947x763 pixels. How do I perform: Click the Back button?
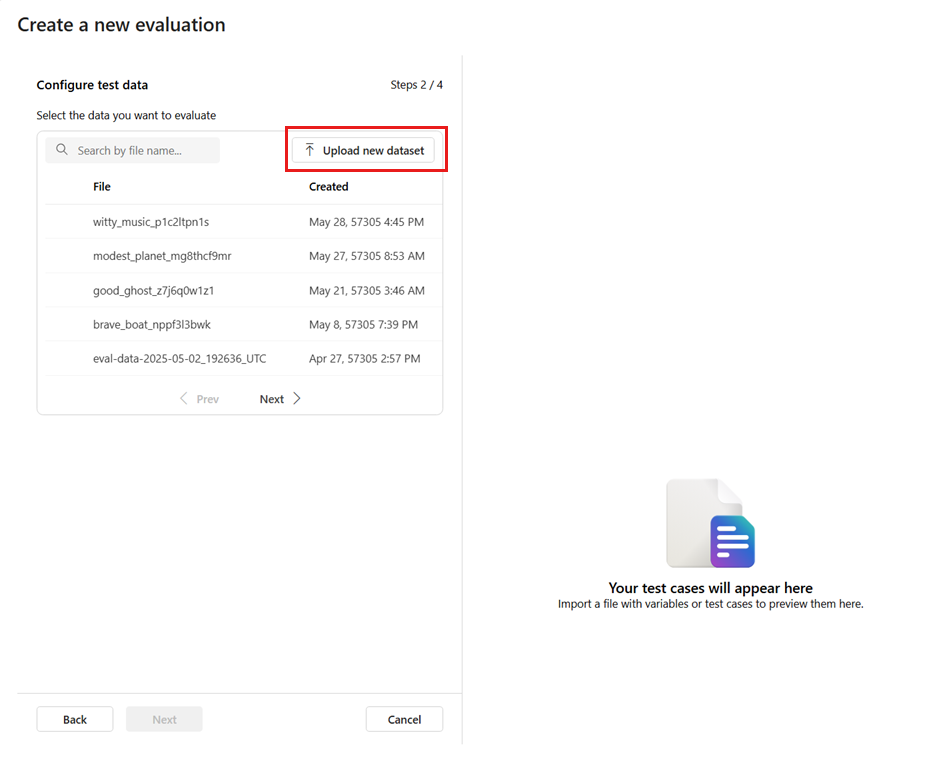coord(75,719)
